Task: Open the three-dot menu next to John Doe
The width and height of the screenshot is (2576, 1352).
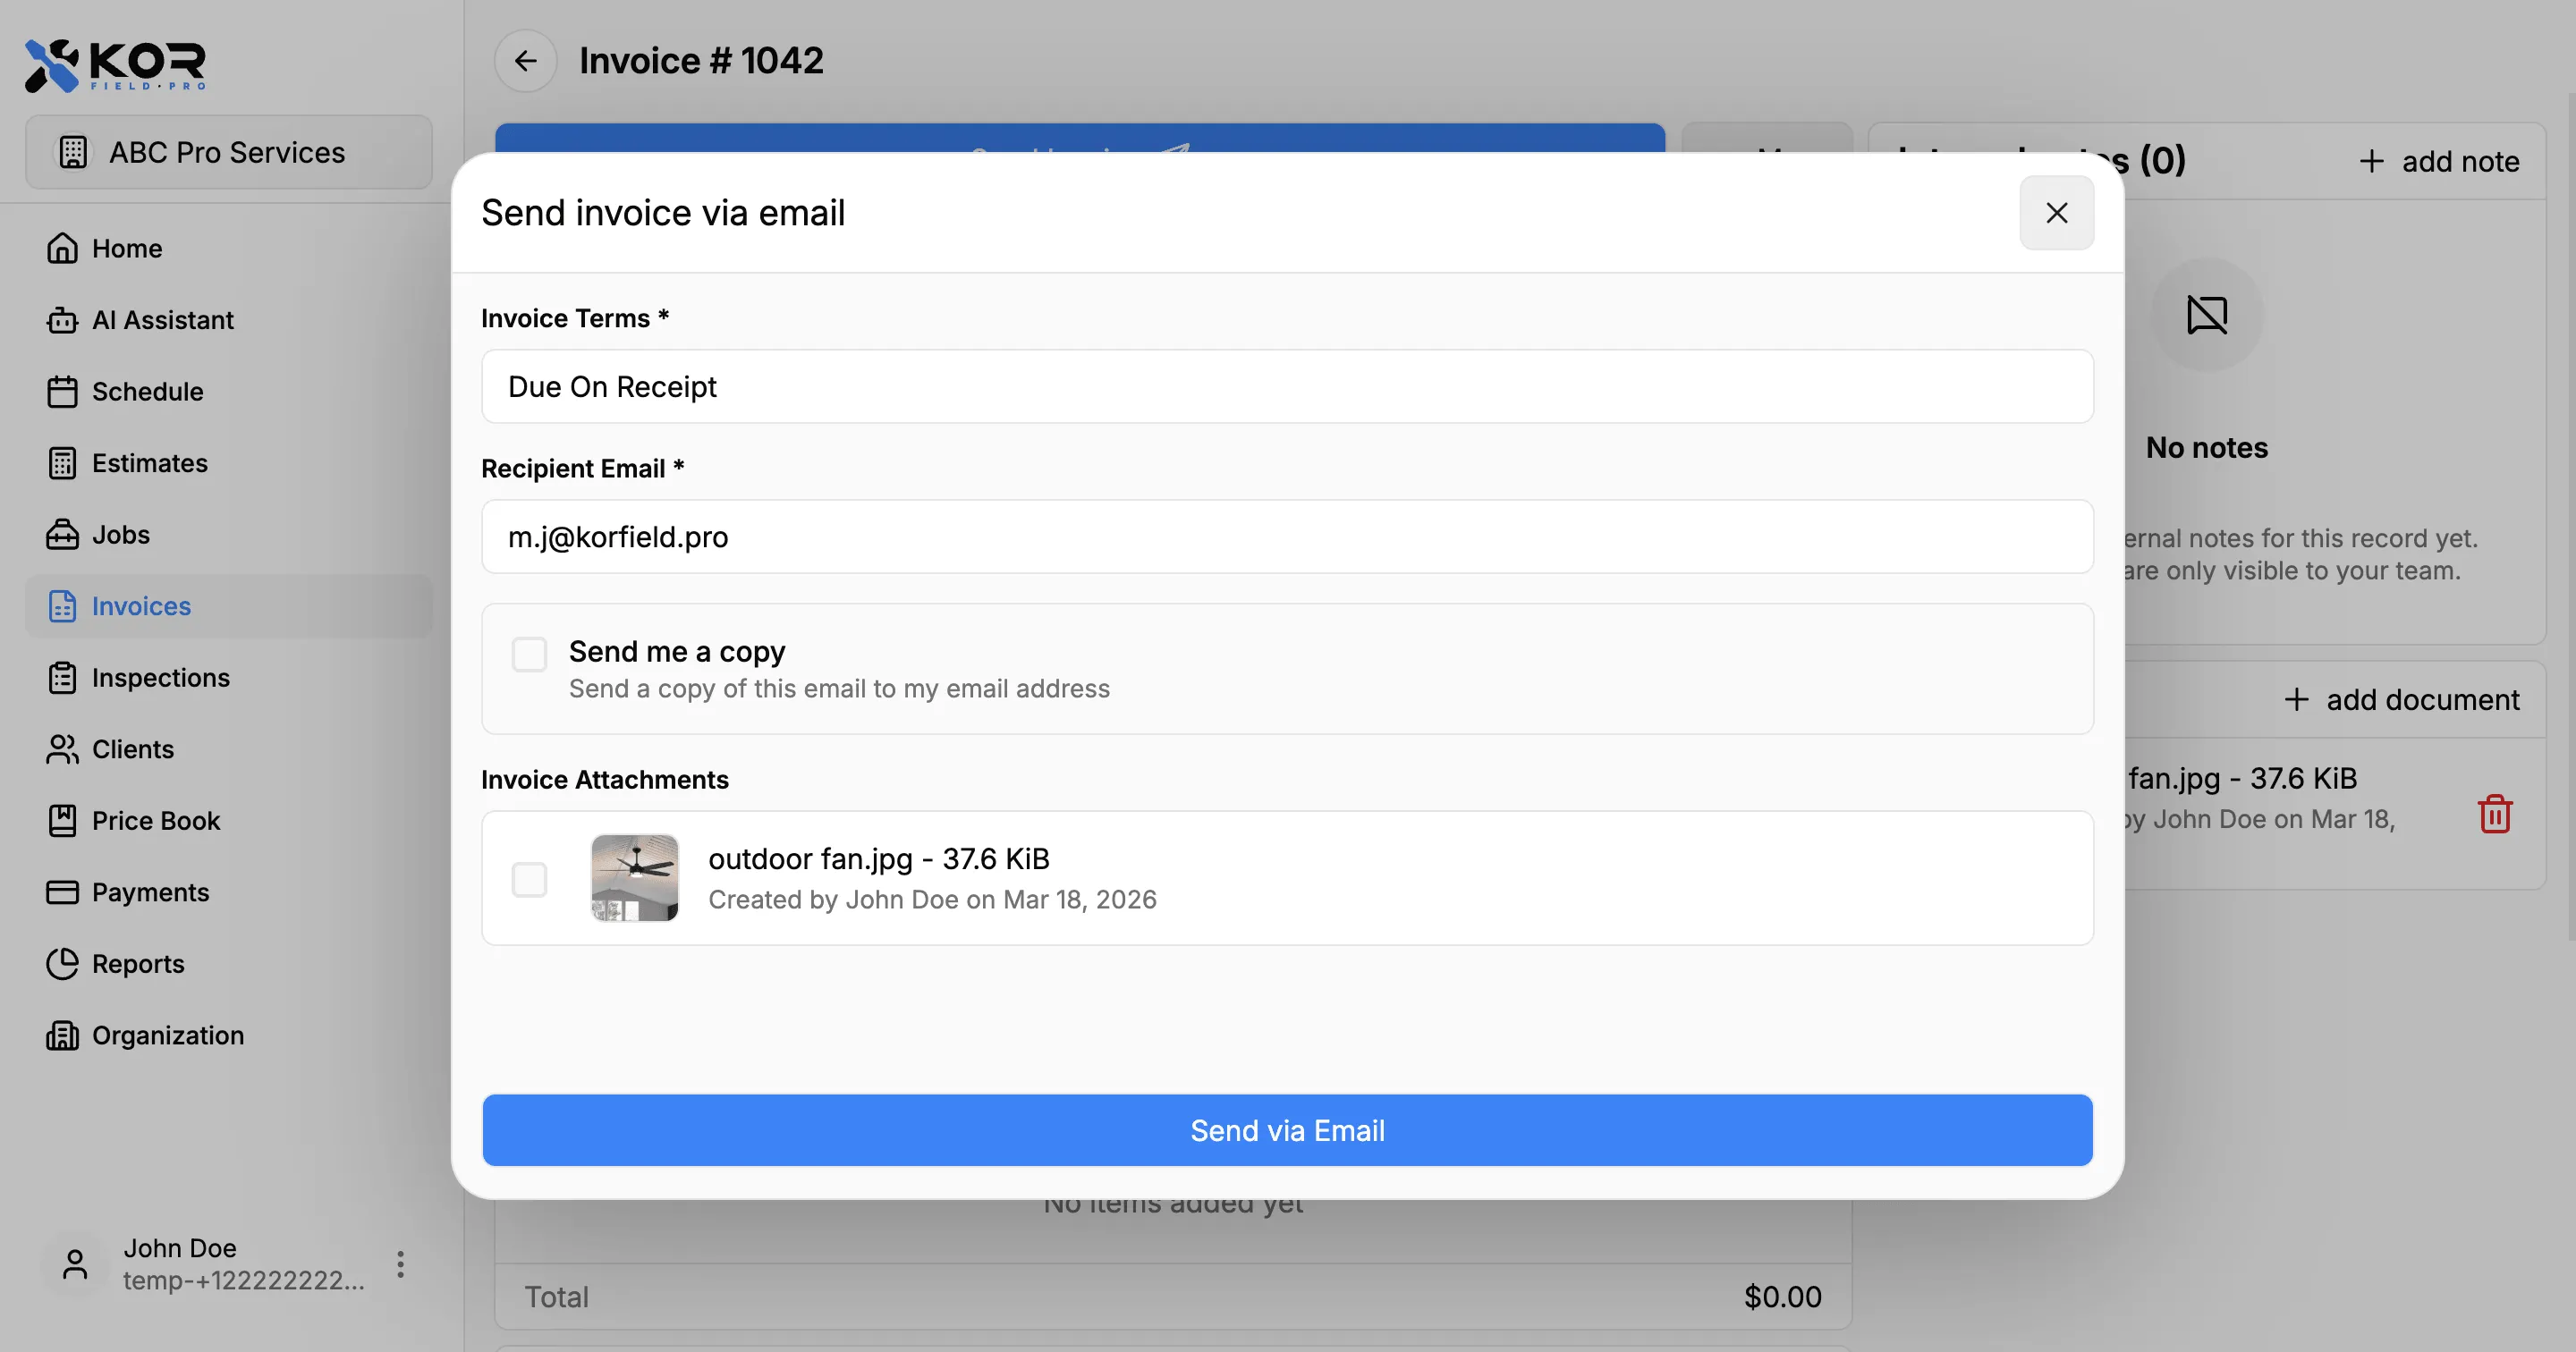Action: click(399, 1264)
